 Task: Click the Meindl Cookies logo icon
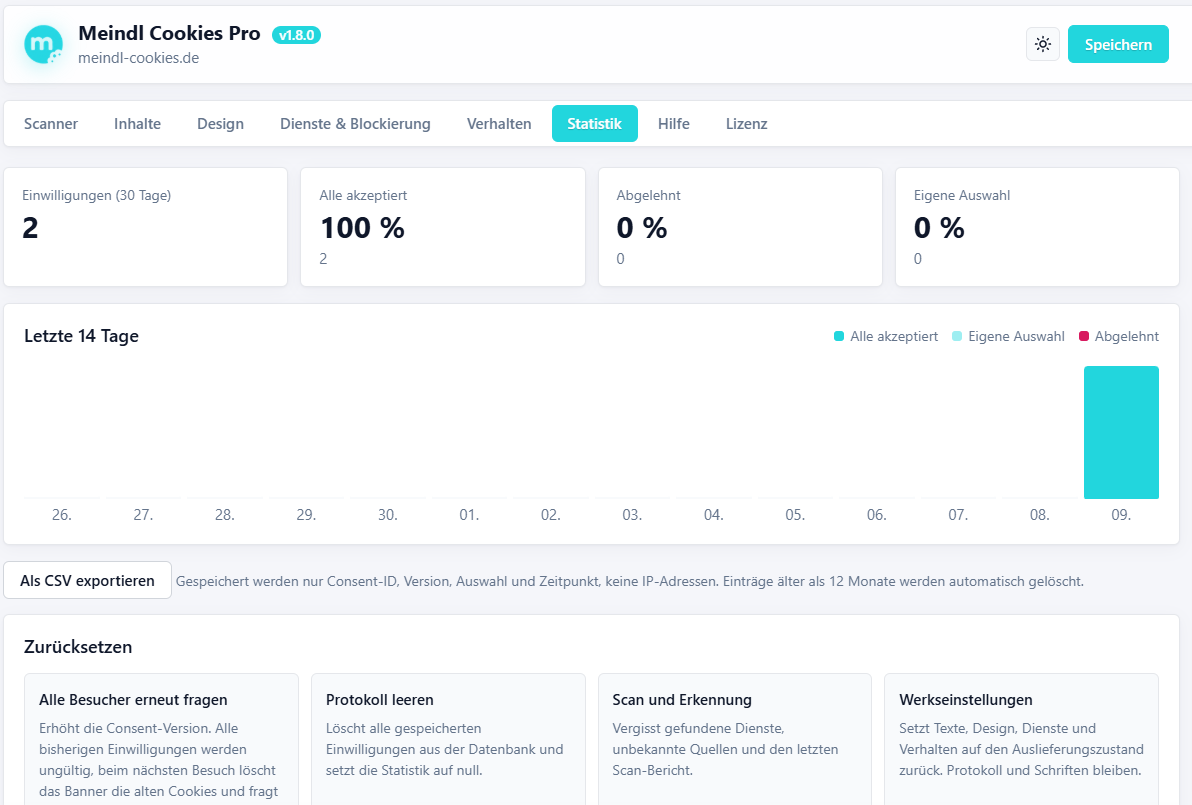43,44
